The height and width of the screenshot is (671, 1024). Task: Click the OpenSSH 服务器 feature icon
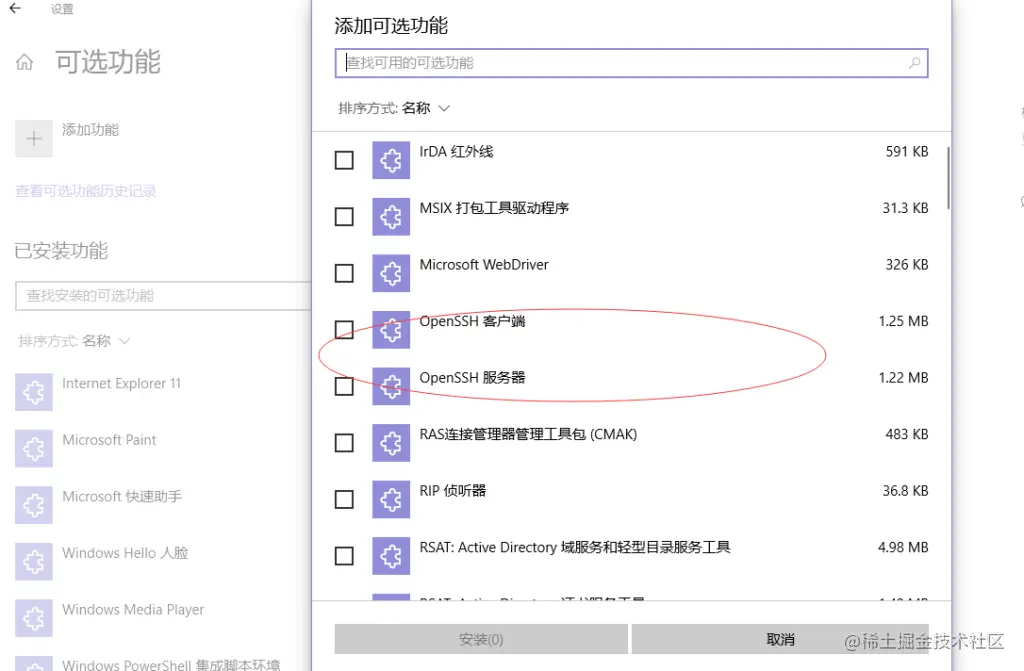click(390, 386)
